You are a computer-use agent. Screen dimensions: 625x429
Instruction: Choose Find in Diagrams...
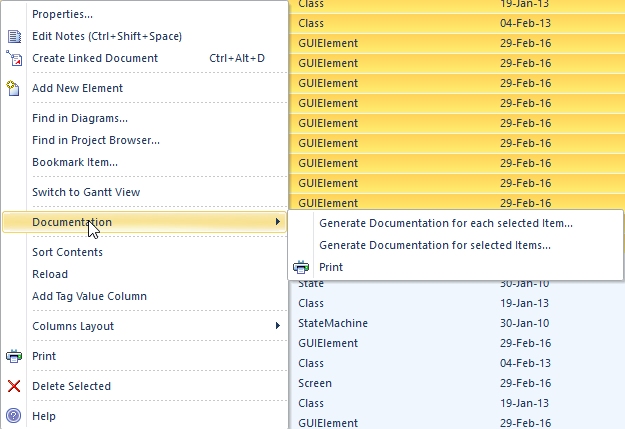coord(80,118)
